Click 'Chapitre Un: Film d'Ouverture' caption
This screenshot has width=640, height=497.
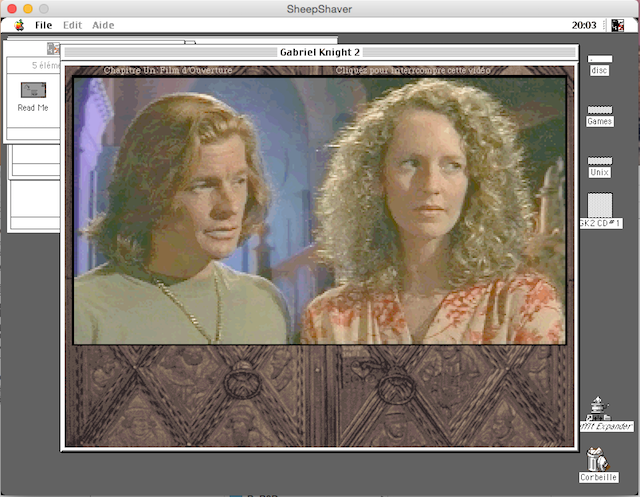click(x=168, y=71)
